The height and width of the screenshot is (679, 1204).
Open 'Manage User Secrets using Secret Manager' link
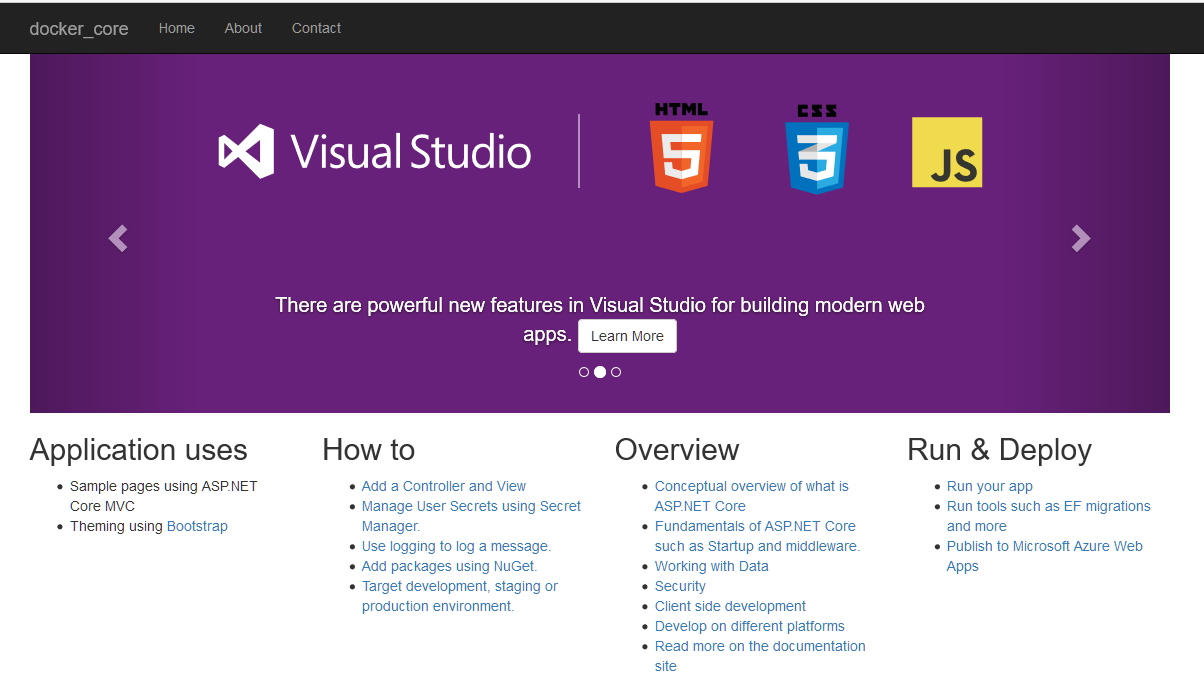(471, 516)
